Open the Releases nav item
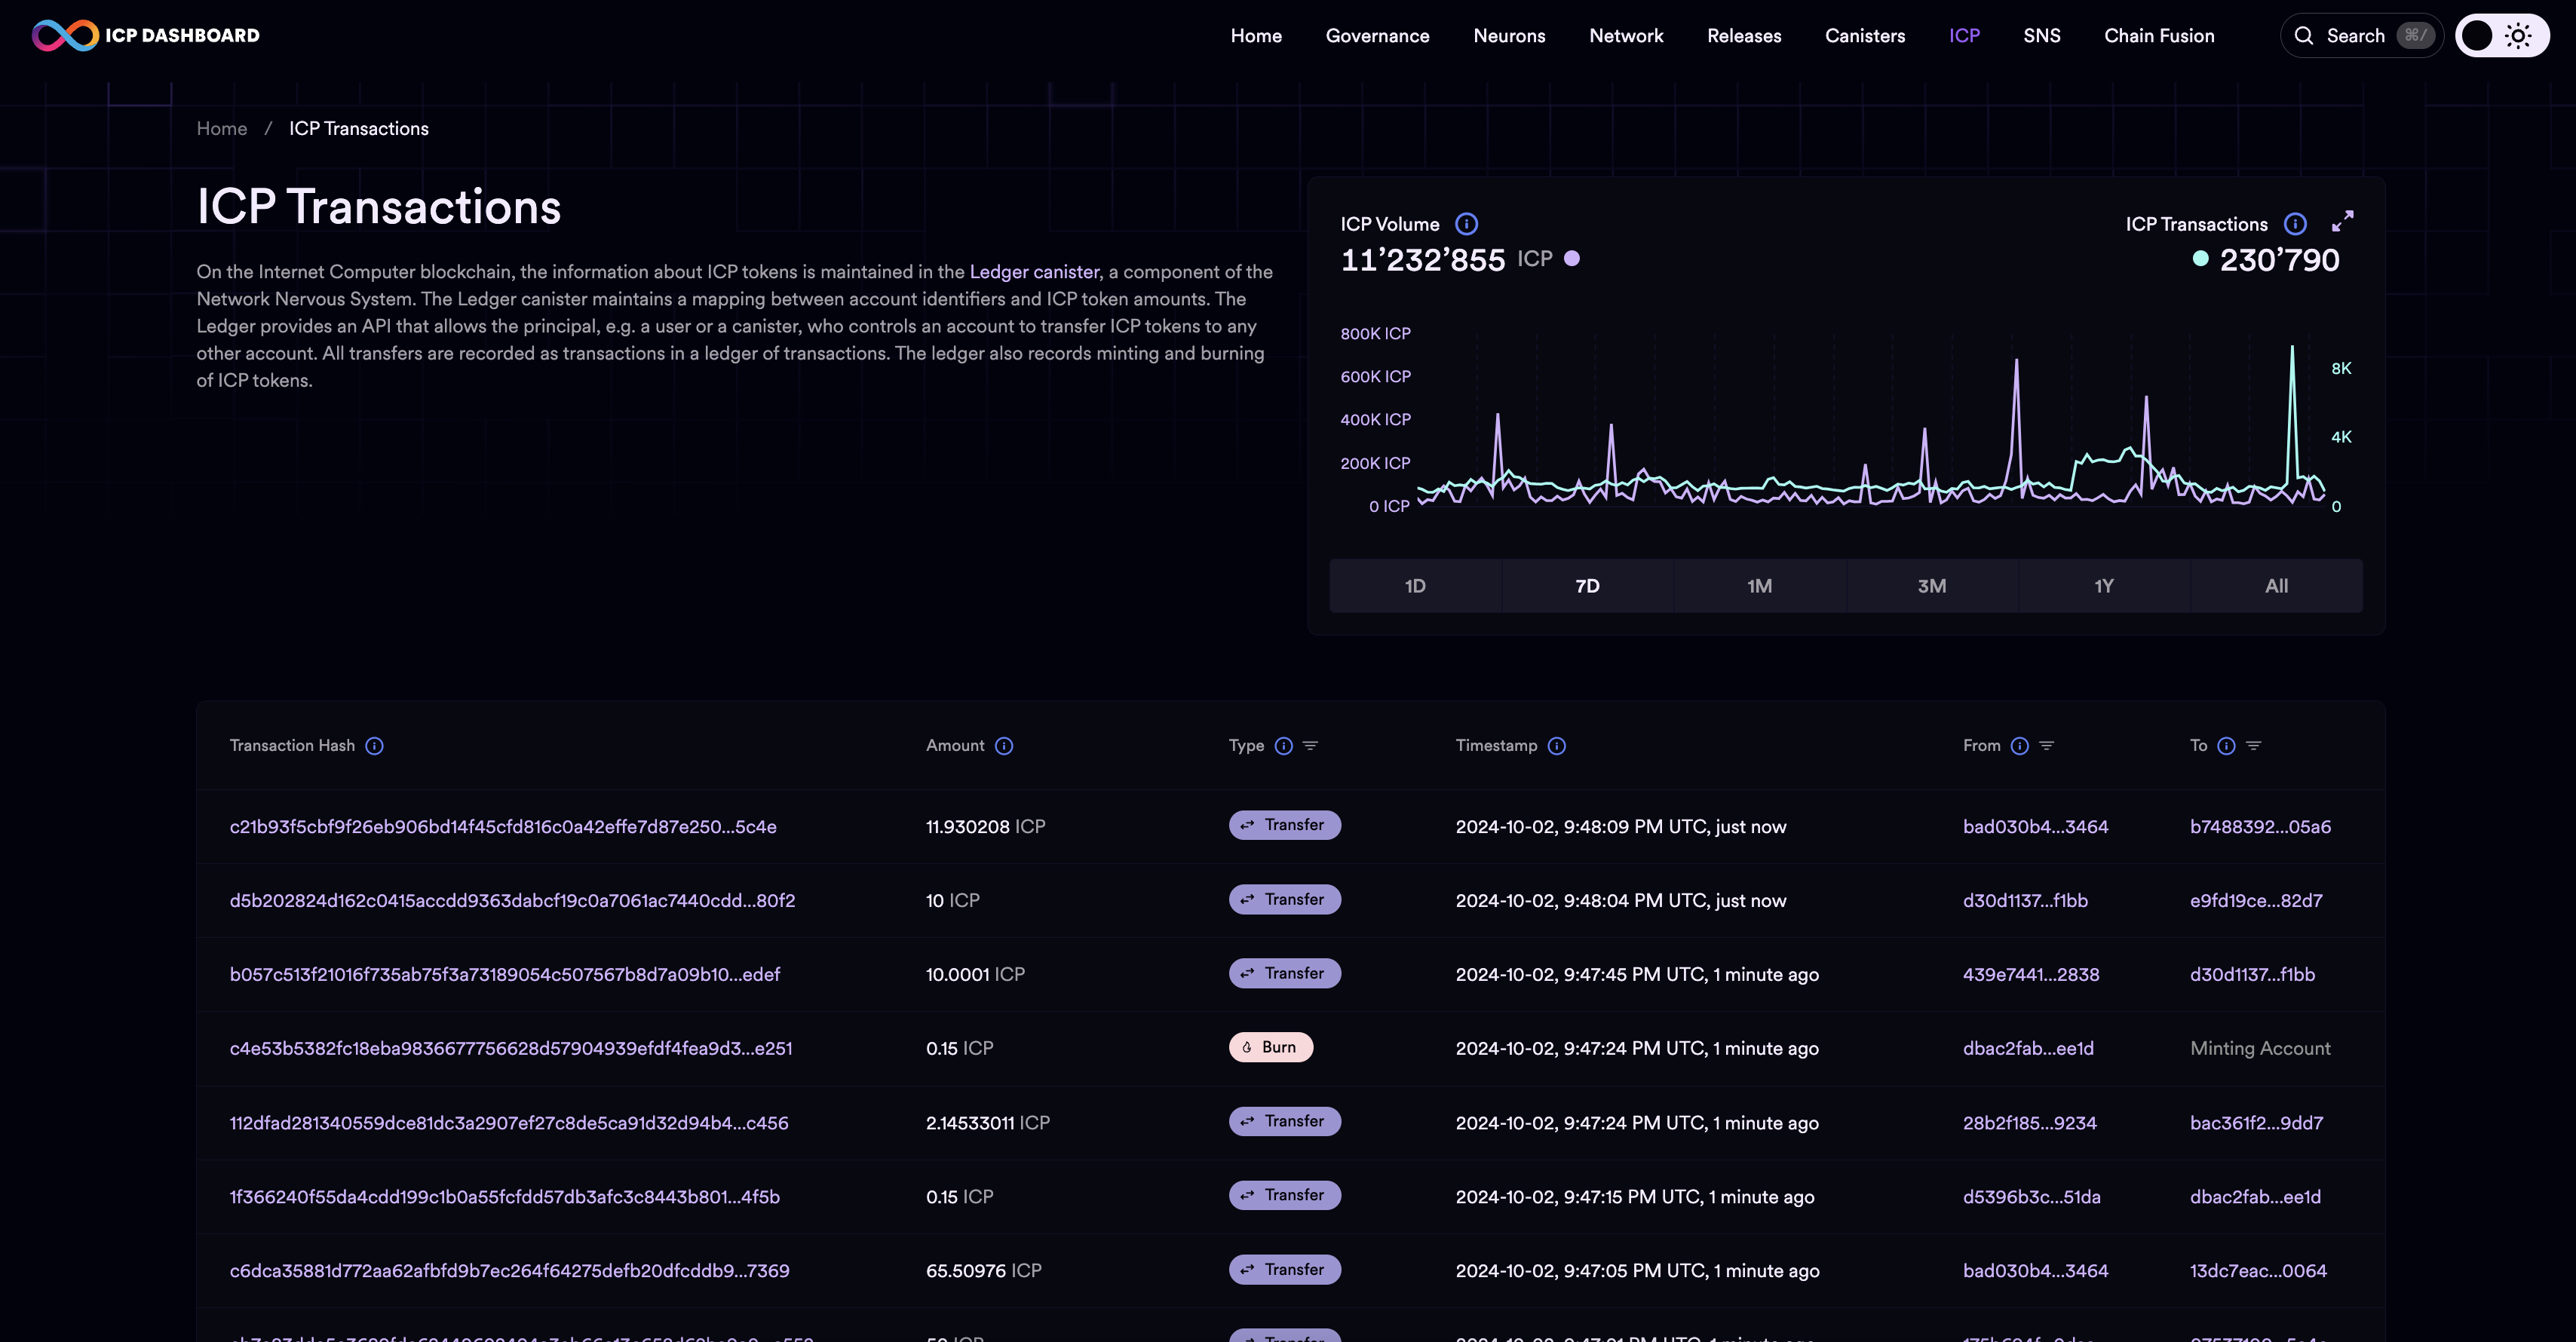Viewport: 2576px width, 1342px height. 1744,36
